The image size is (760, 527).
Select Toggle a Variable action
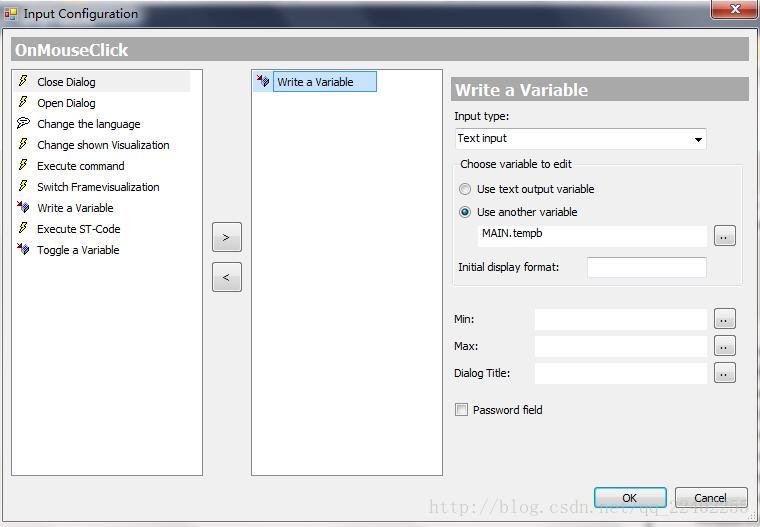click(x=78, y=250)
